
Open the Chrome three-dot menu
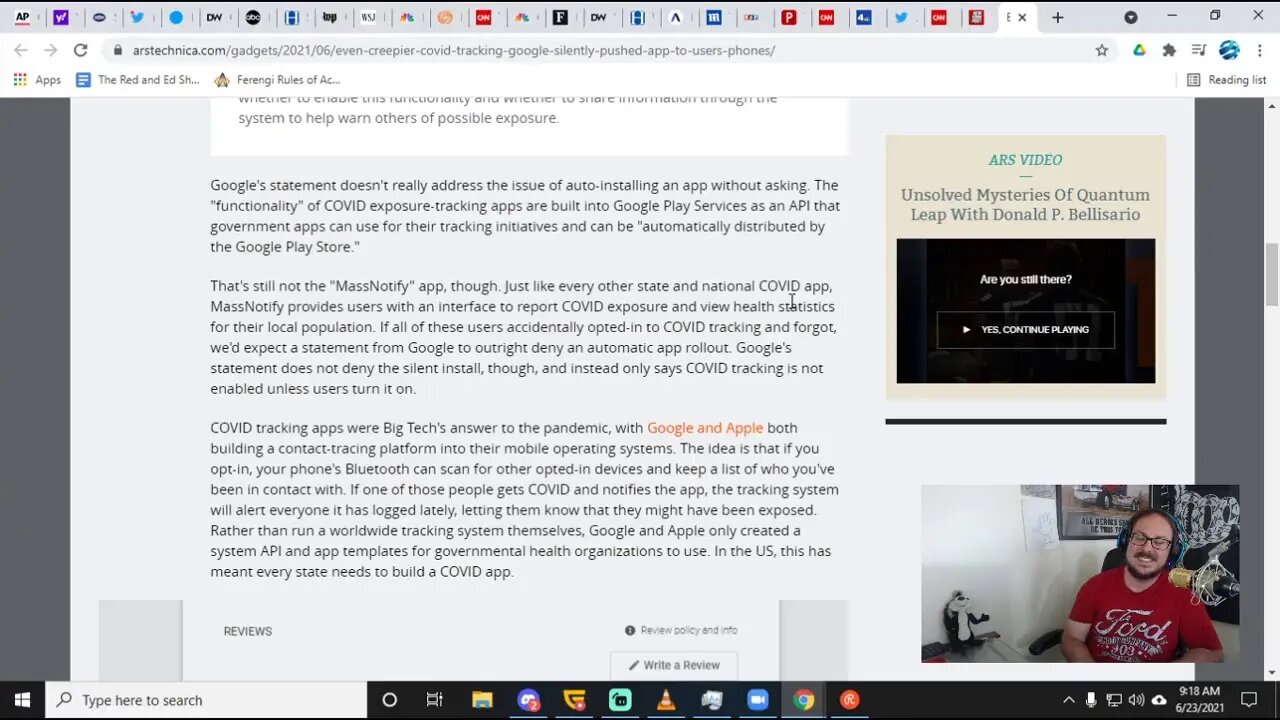pyautogui.click(x=1258, y=50)
